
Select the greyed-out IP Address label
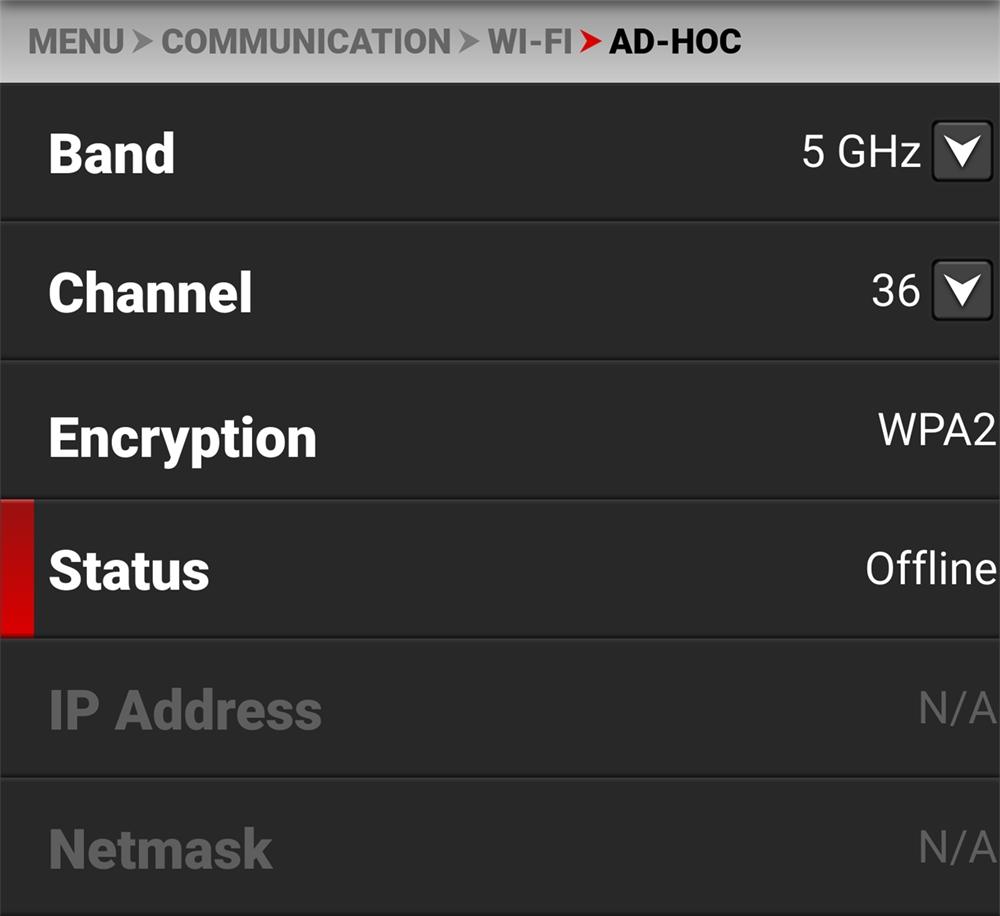pos(185,710)
